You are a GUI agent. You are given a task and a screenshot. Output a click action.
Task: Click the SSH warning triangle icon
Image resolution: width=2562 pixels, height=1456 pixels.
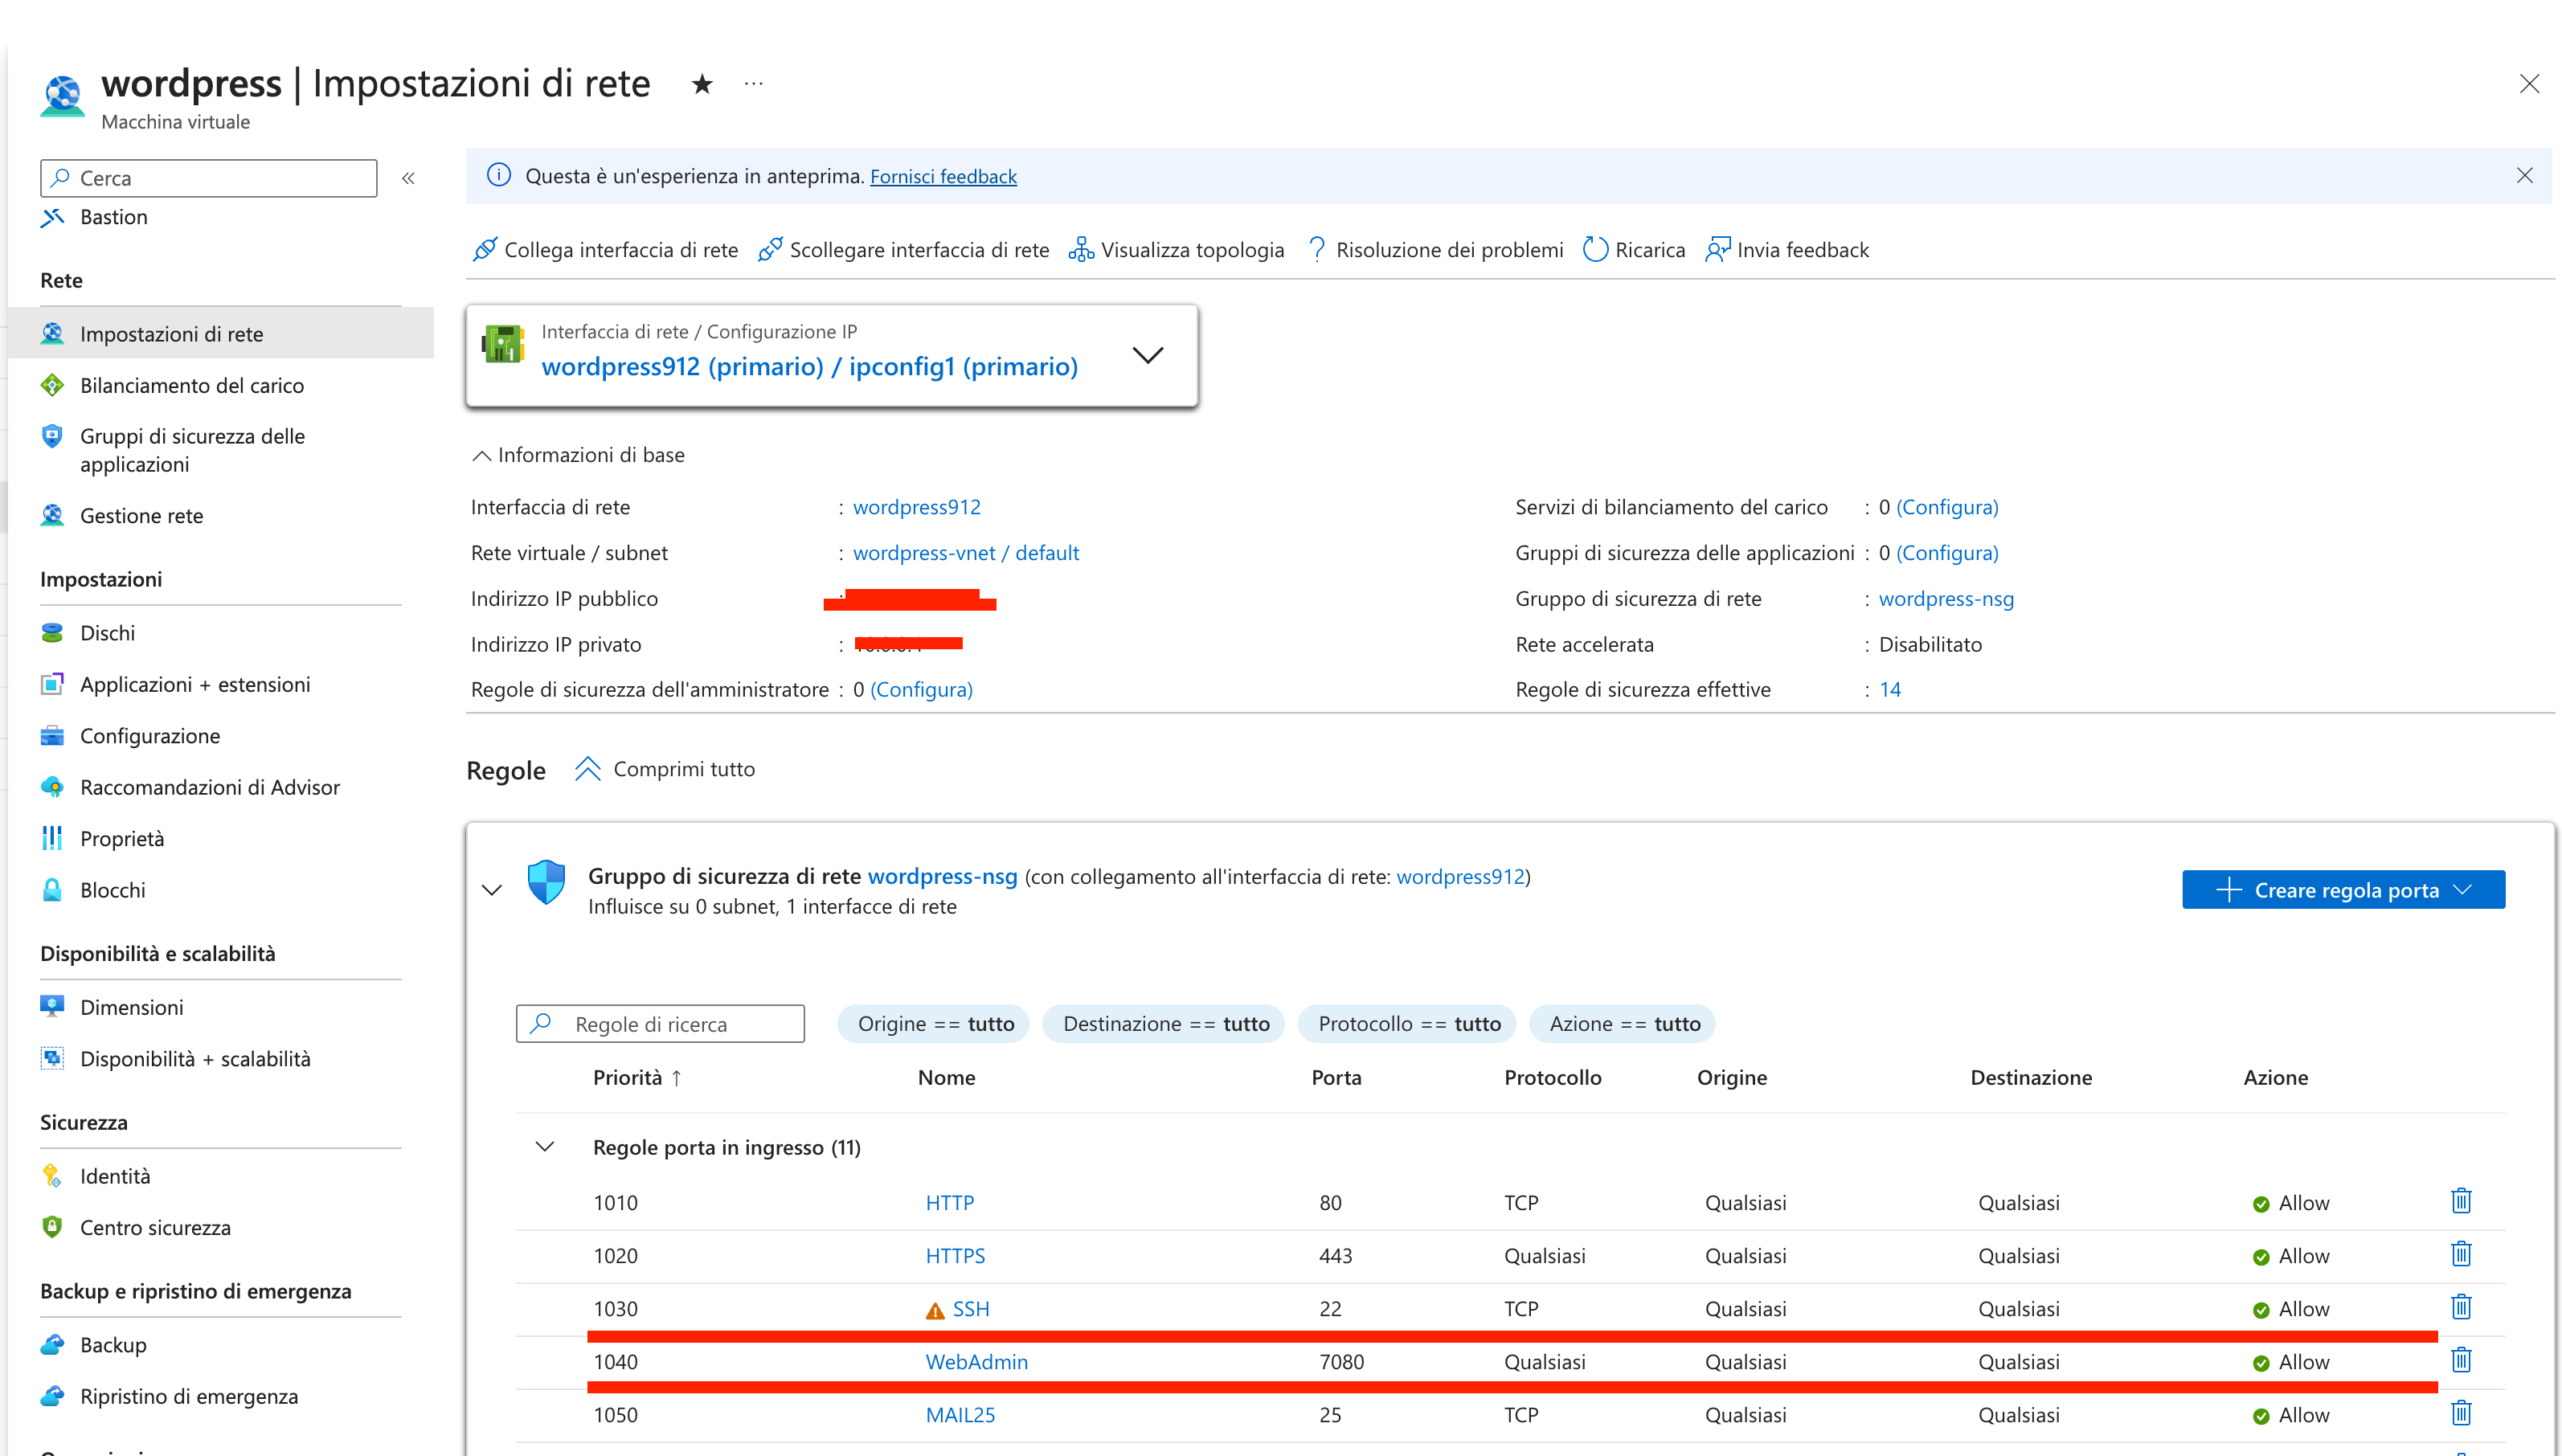pos(935,1311)
